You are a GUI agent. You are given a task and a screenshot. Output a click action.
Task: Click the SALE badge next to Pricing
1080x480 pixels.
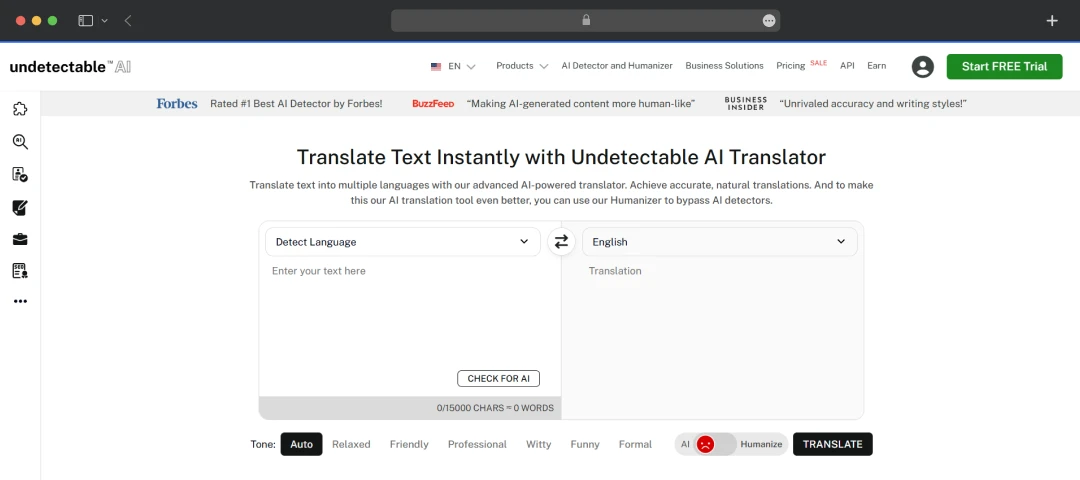[x=818, y=63]
